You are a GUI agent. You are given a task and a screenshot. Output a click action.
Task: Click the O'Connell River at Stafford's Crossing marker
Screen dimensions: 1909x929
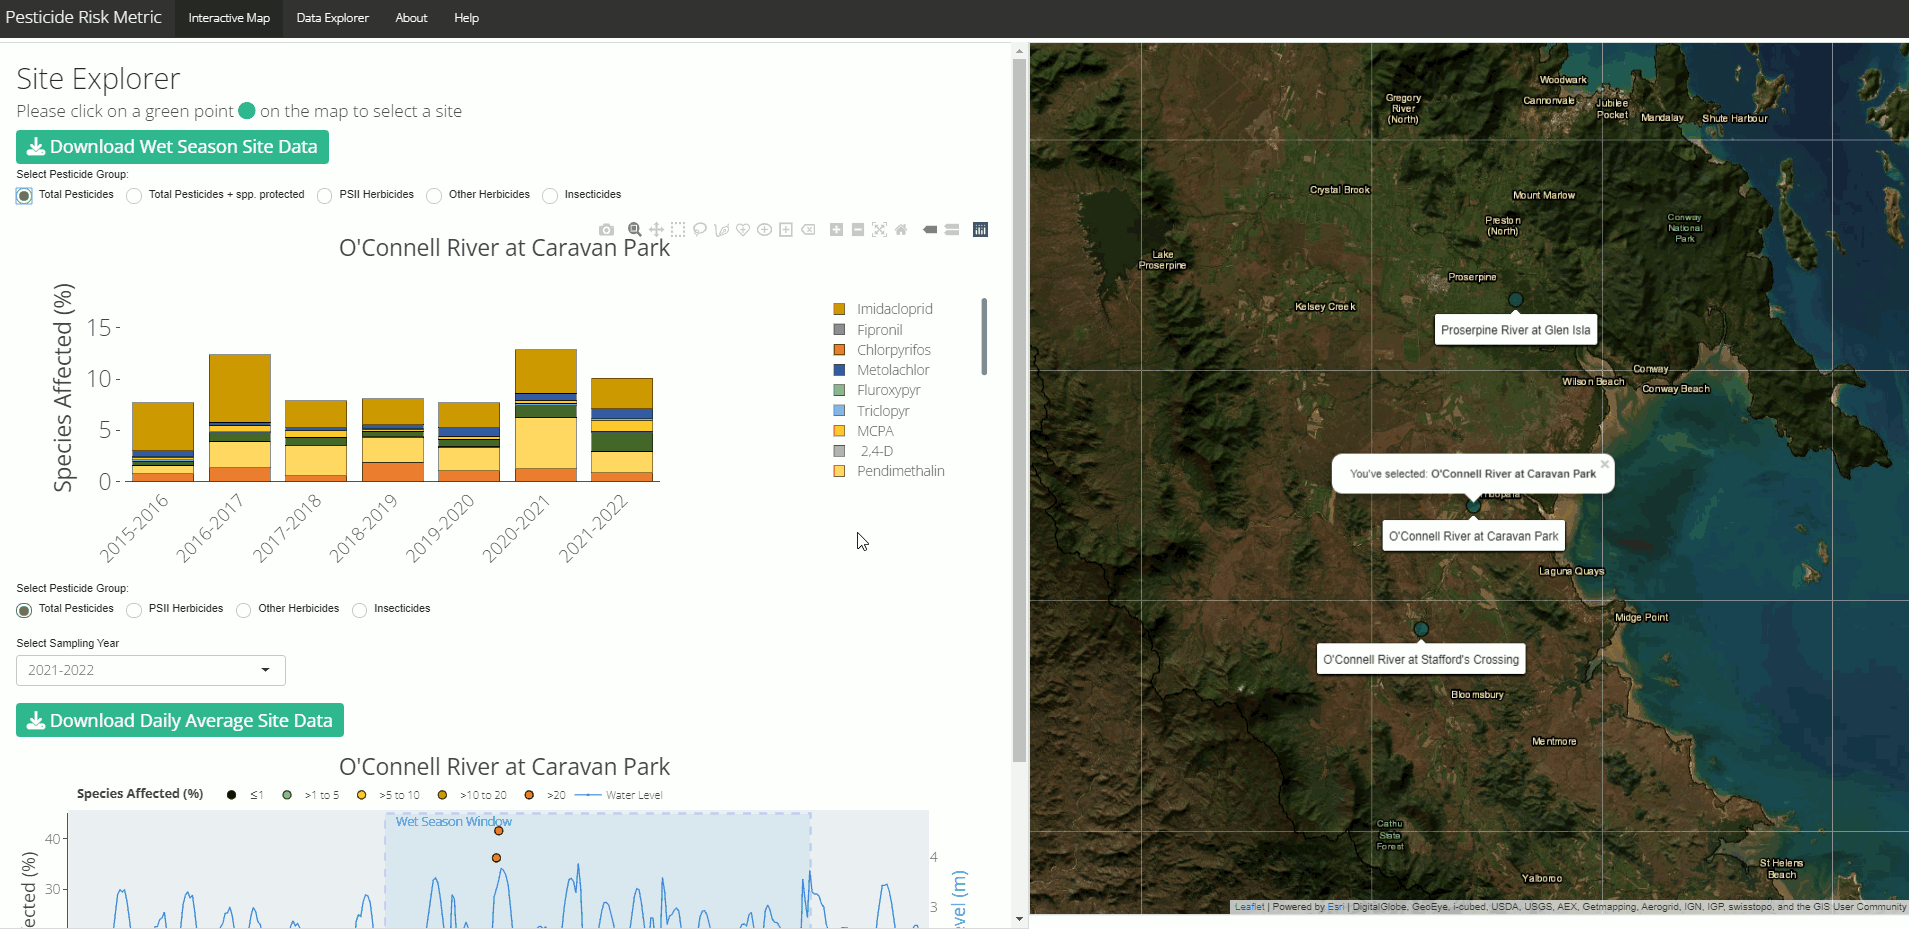(1421, 629)
